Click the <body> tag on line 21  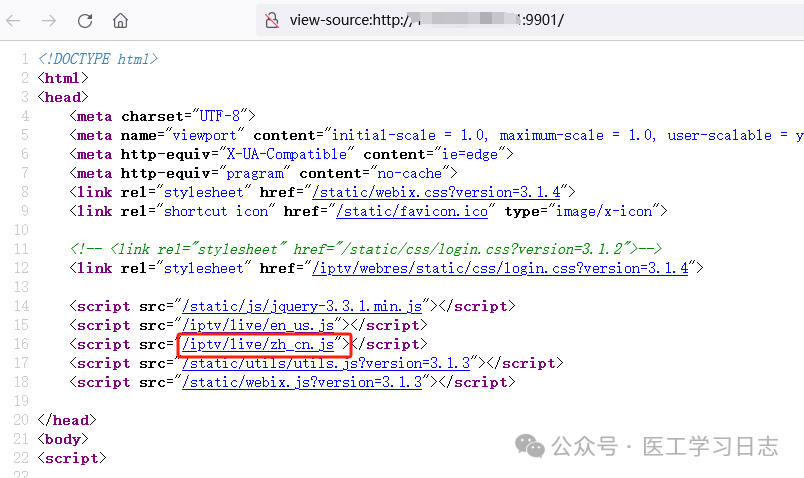click(63, 439)
